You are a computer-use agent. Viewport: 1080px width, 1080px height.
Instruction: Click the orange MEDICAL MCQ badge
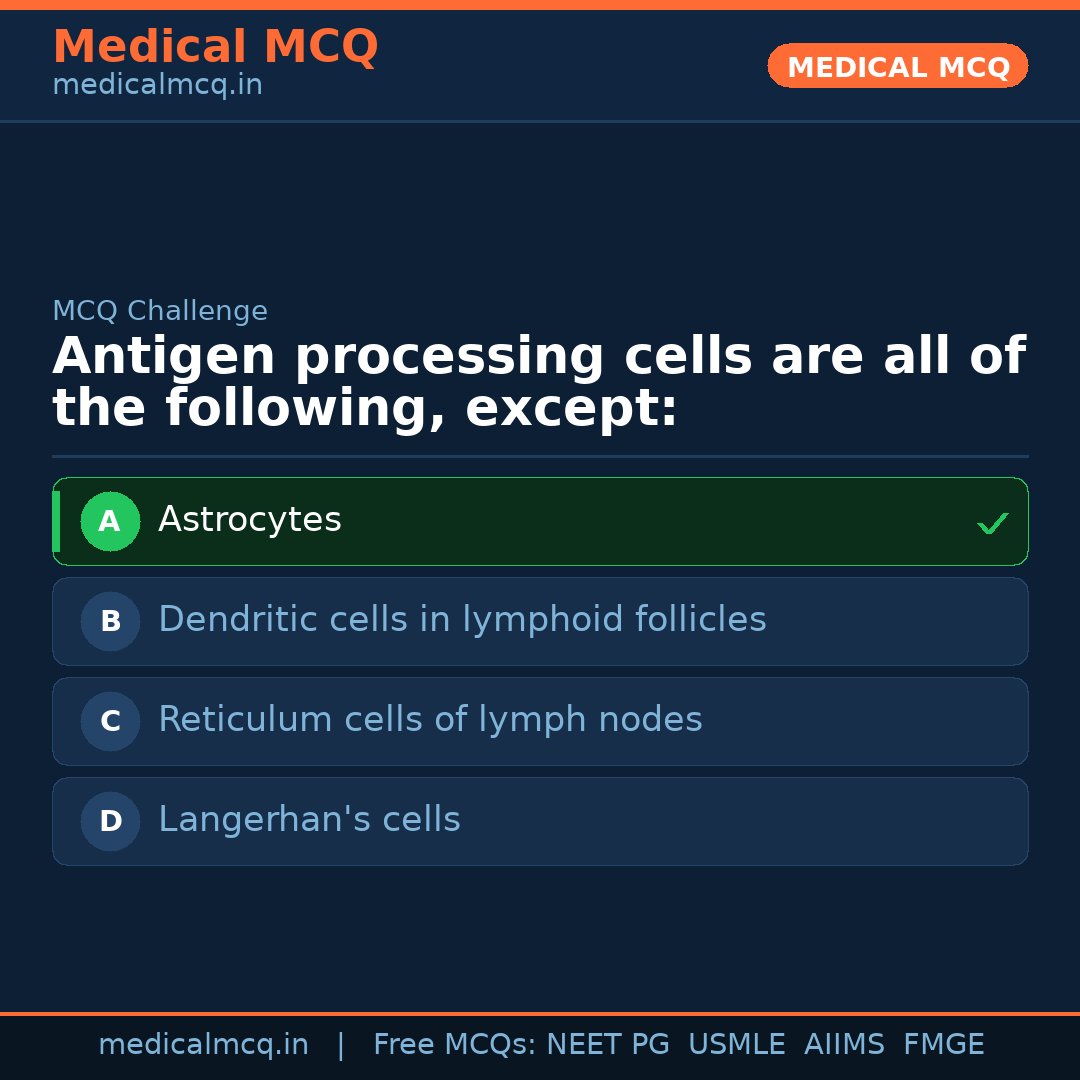click(897, 66)
